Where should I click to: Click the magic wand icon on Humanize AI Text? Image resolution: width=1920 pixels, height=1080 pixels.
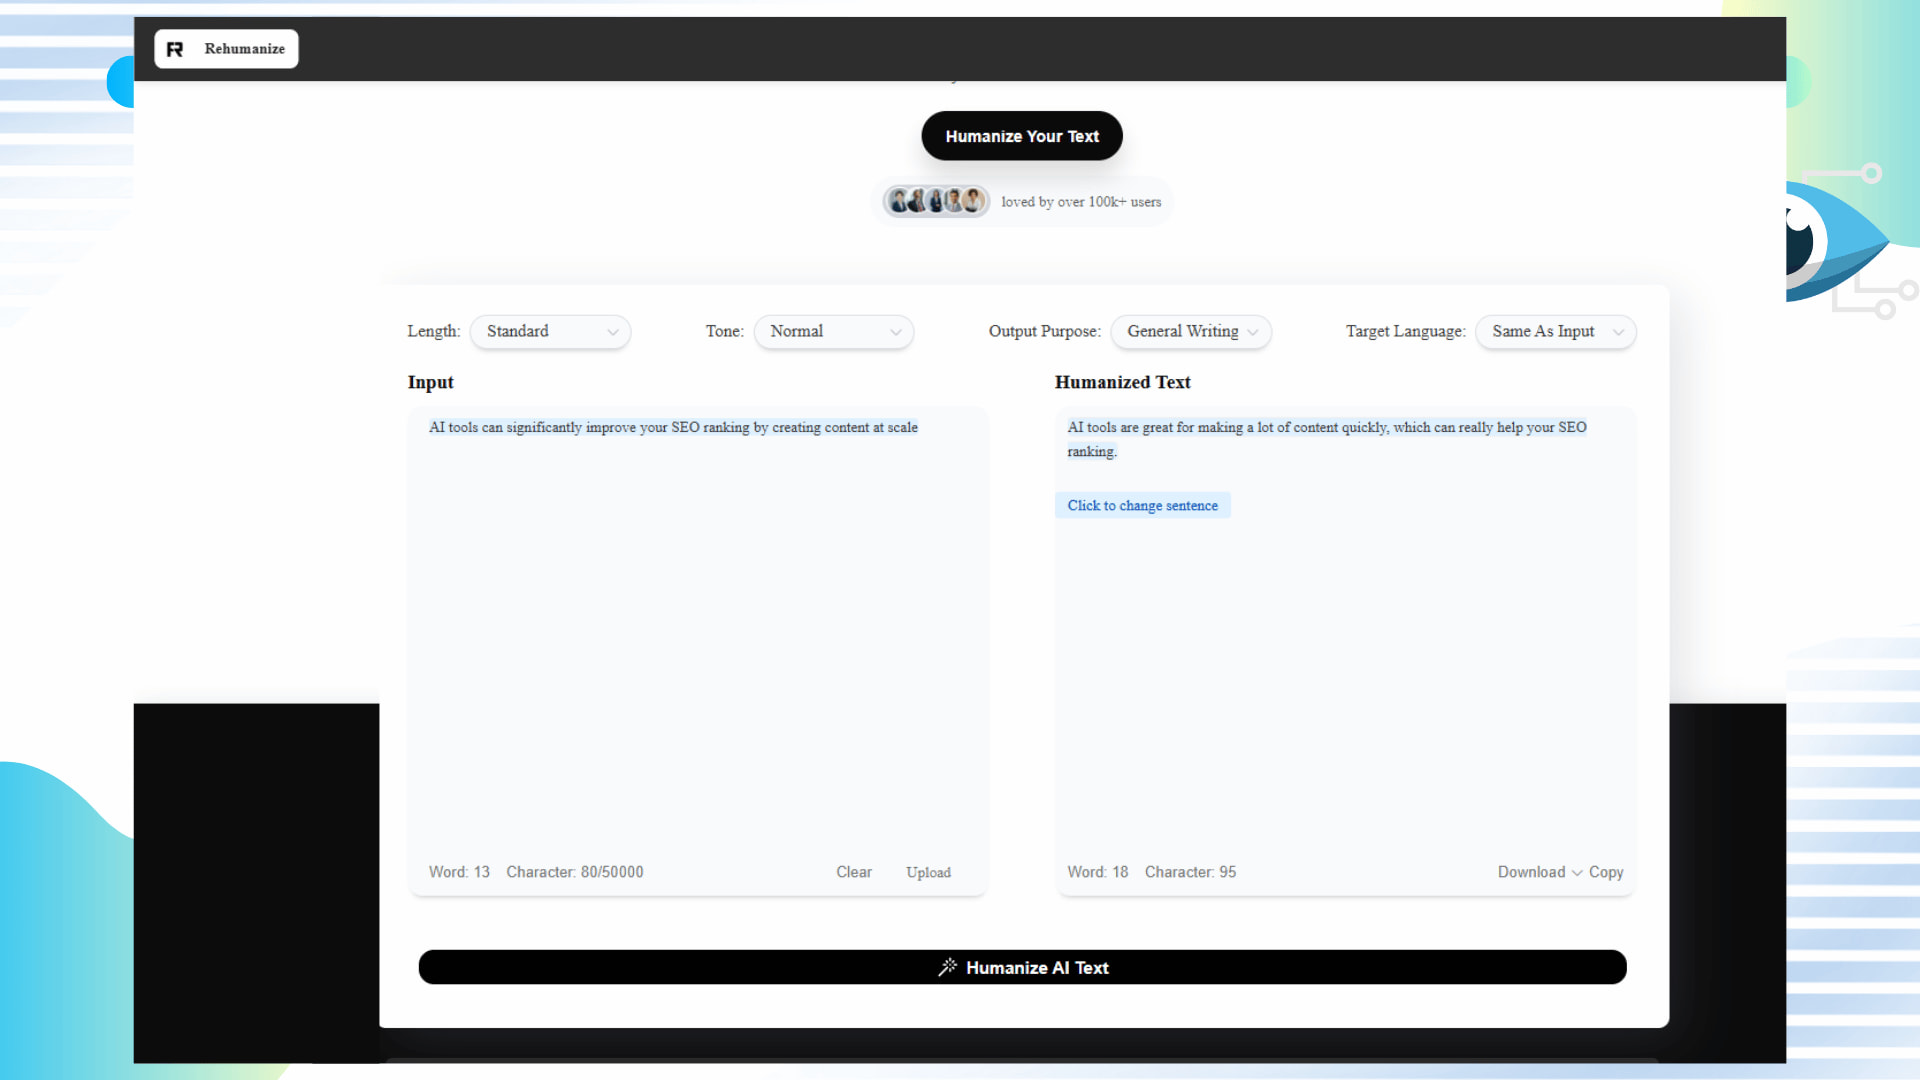tap(947, 967)
